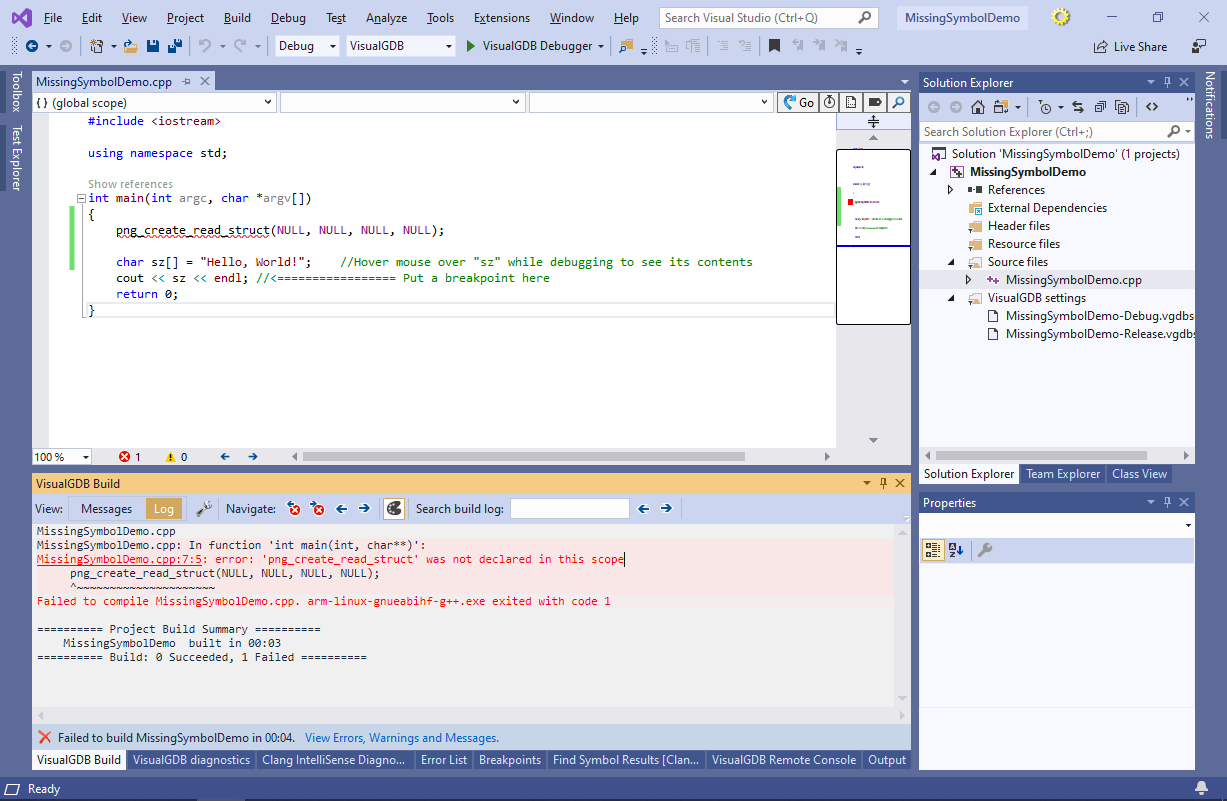Pin the MissingSymbolDemo.cpp tab
Viewport: 1227px width, 801px height.
pyautogui.click(x=186, y=82)
